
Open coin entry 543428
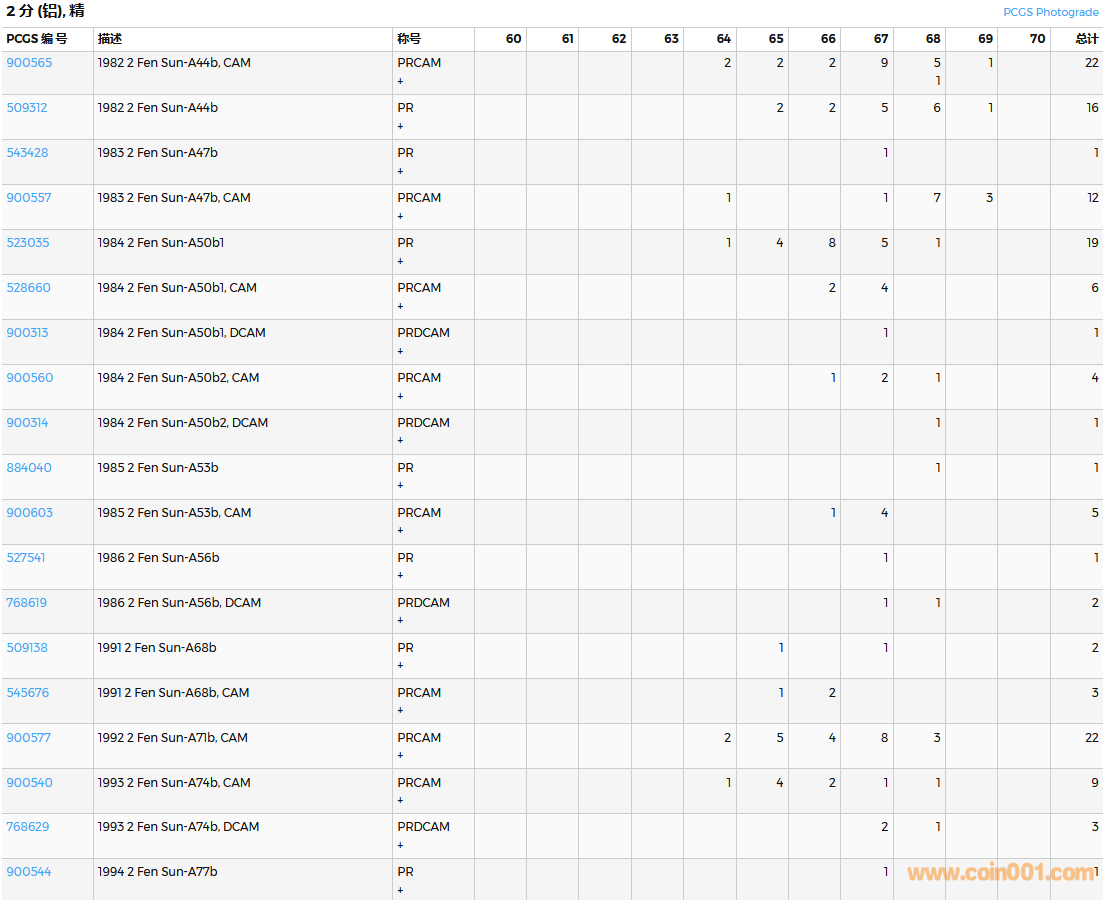tap(27, 152)
